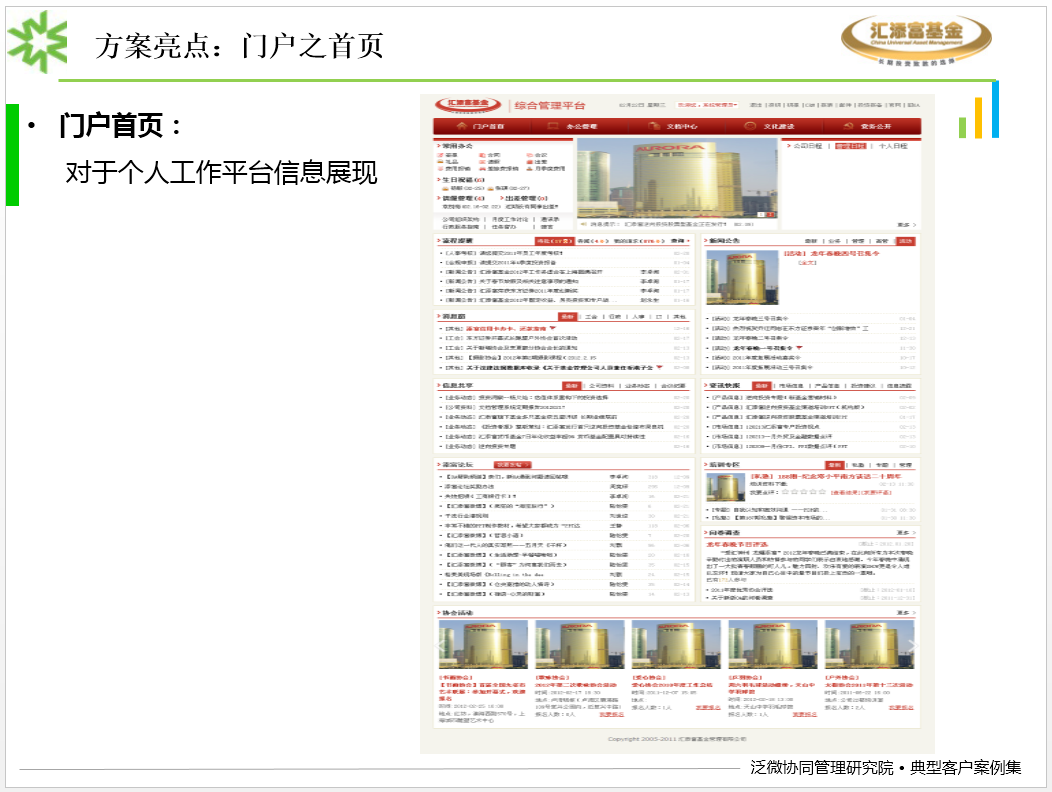Image resolution: width=1052 pixels, height=792 pixels.
Task: Click the small building thumbnail beside the red 188期 headline
Action: point(725,487)
